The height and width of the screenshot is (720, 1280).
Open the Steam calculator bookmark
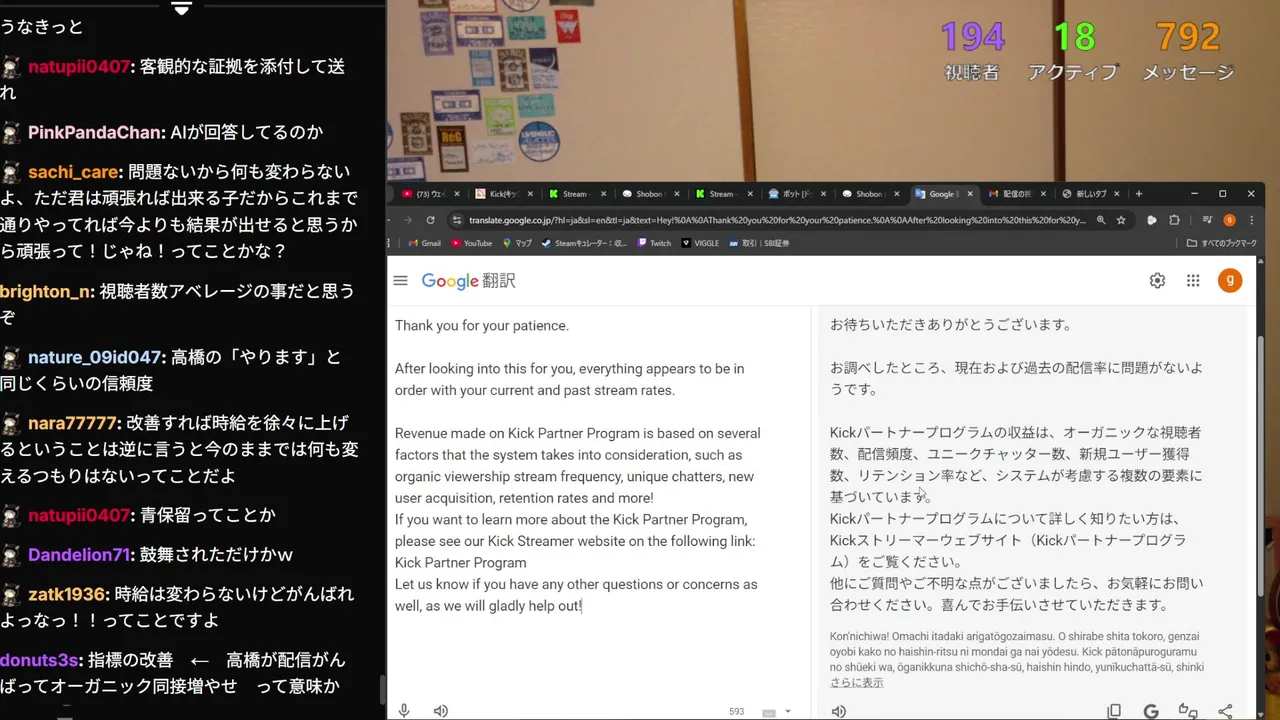tap(584, 243)
